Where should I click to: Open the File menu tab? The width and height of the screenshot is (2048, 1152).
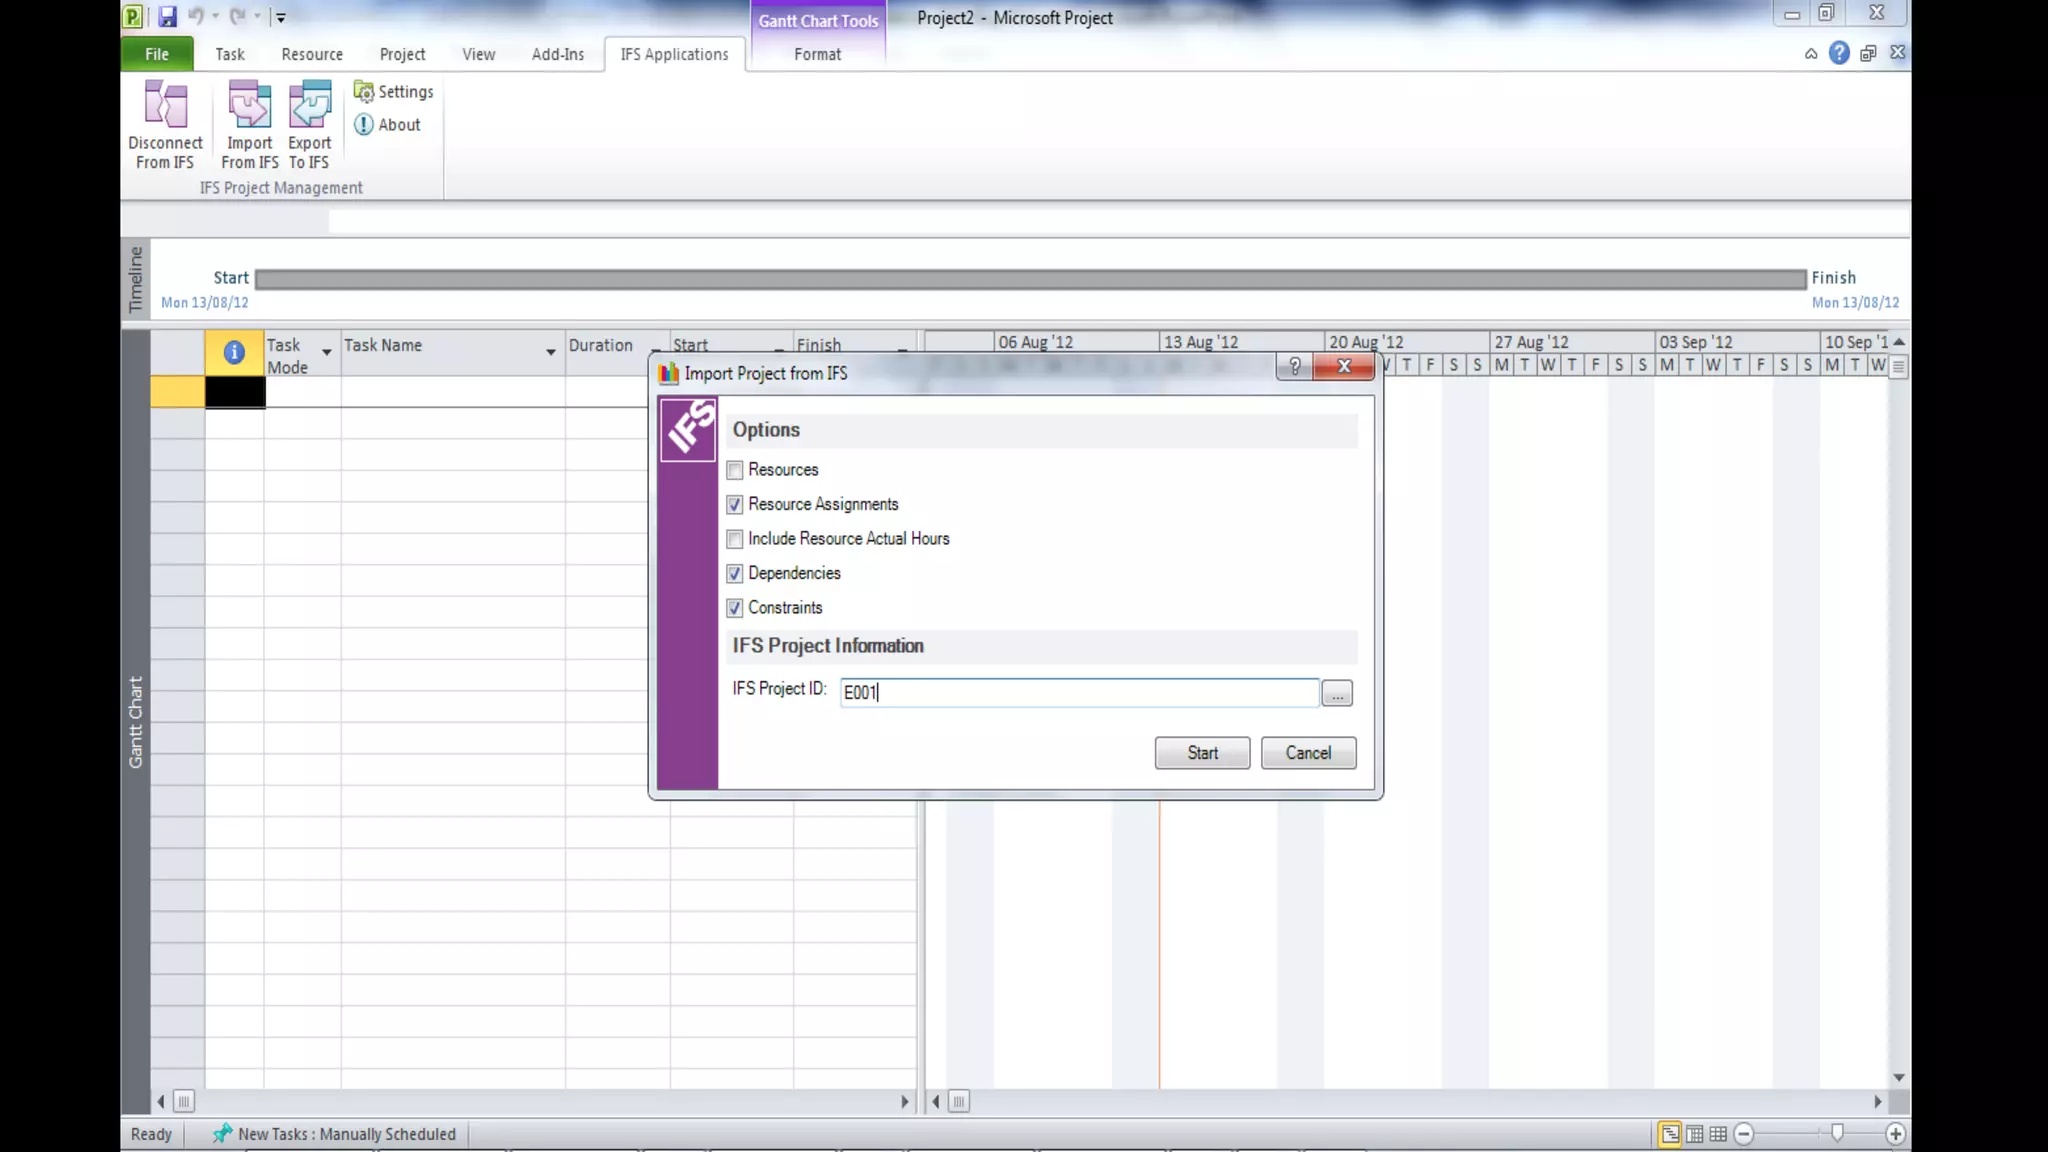tap(156, 54)
